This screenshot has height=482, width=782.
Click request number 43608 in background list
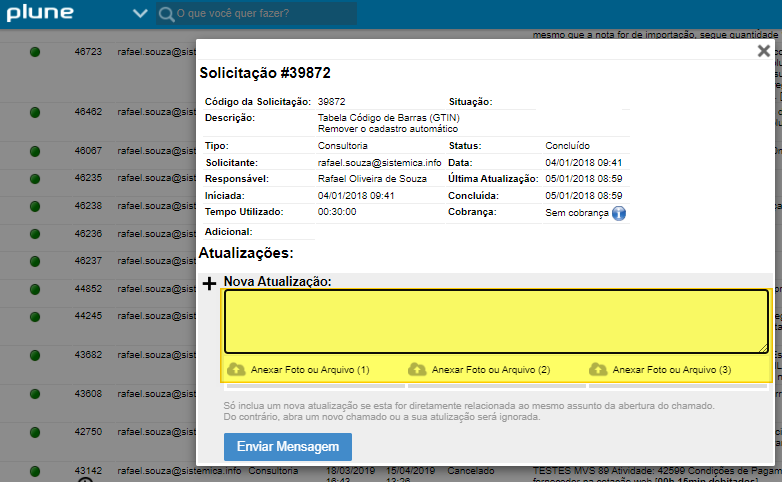[x=88, y=394]
